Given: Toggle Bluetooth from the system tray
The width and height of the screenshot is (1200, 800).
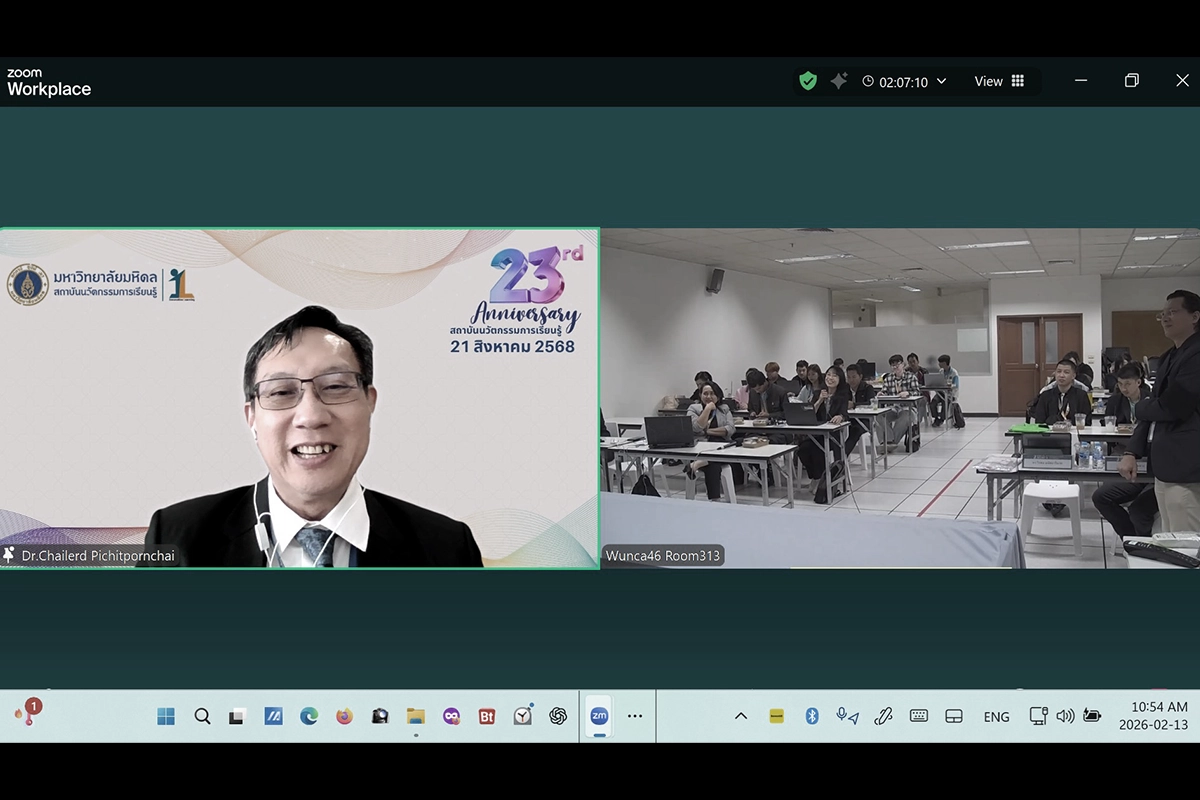Looking at the screenshot, I should (812, 716).
